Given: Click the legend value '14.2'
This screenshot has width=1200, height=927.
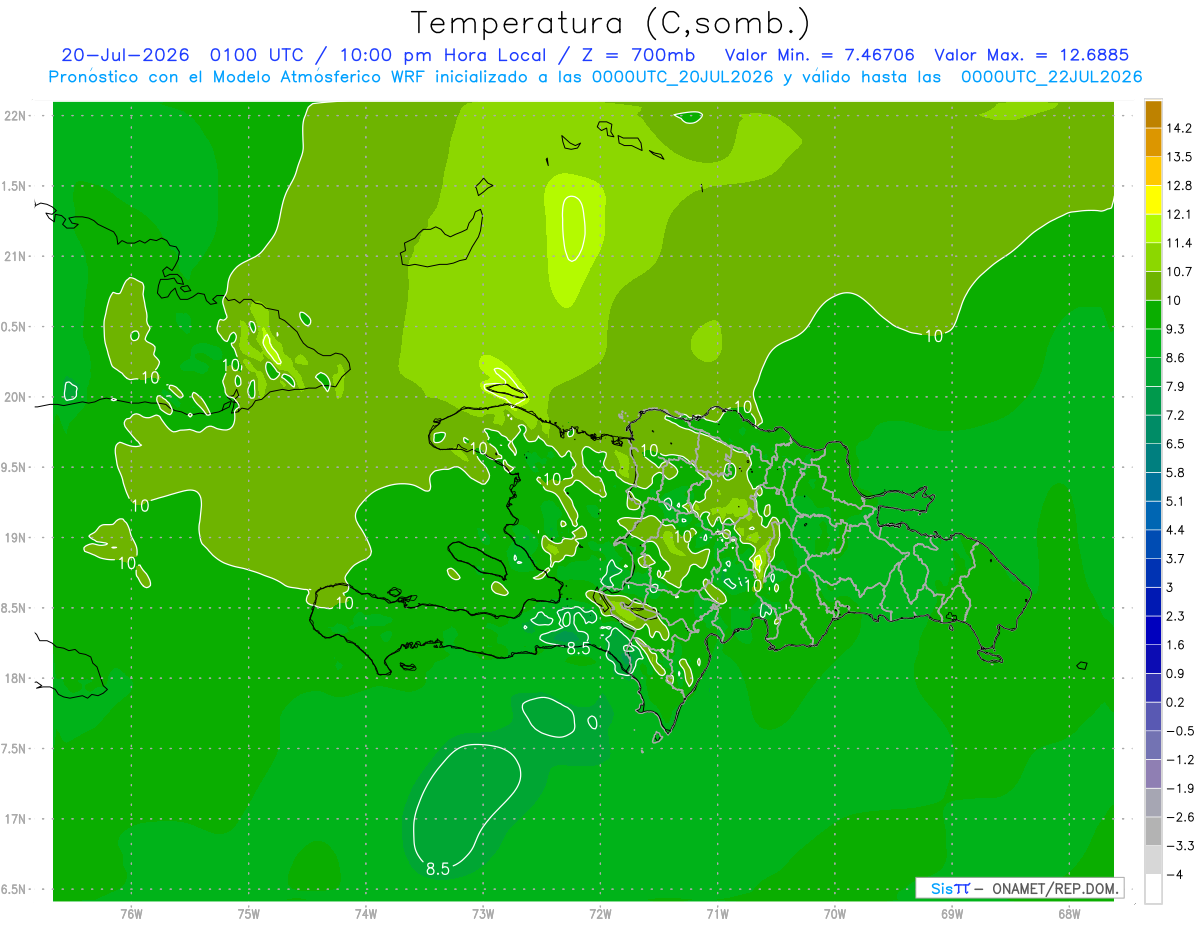Looking at the screenshot, I should point(1179,128).
